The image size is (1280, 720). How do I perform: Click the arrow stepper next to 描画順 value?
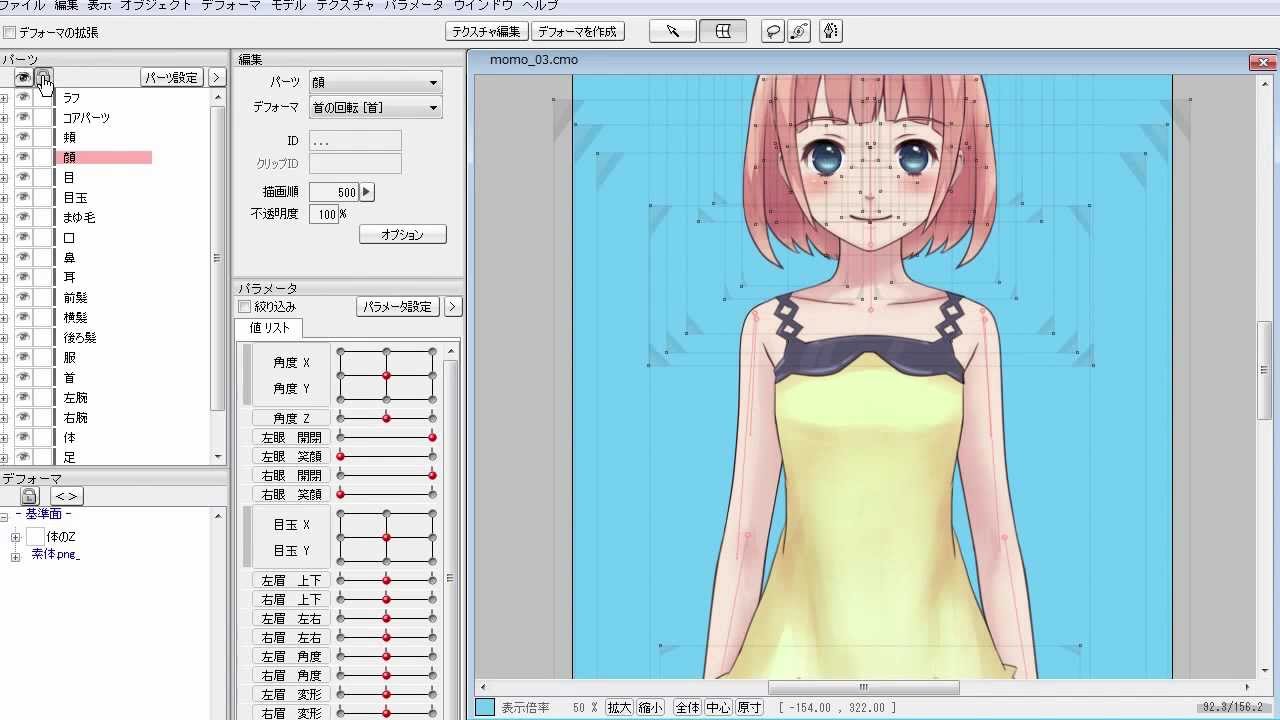tap(367, 192)
